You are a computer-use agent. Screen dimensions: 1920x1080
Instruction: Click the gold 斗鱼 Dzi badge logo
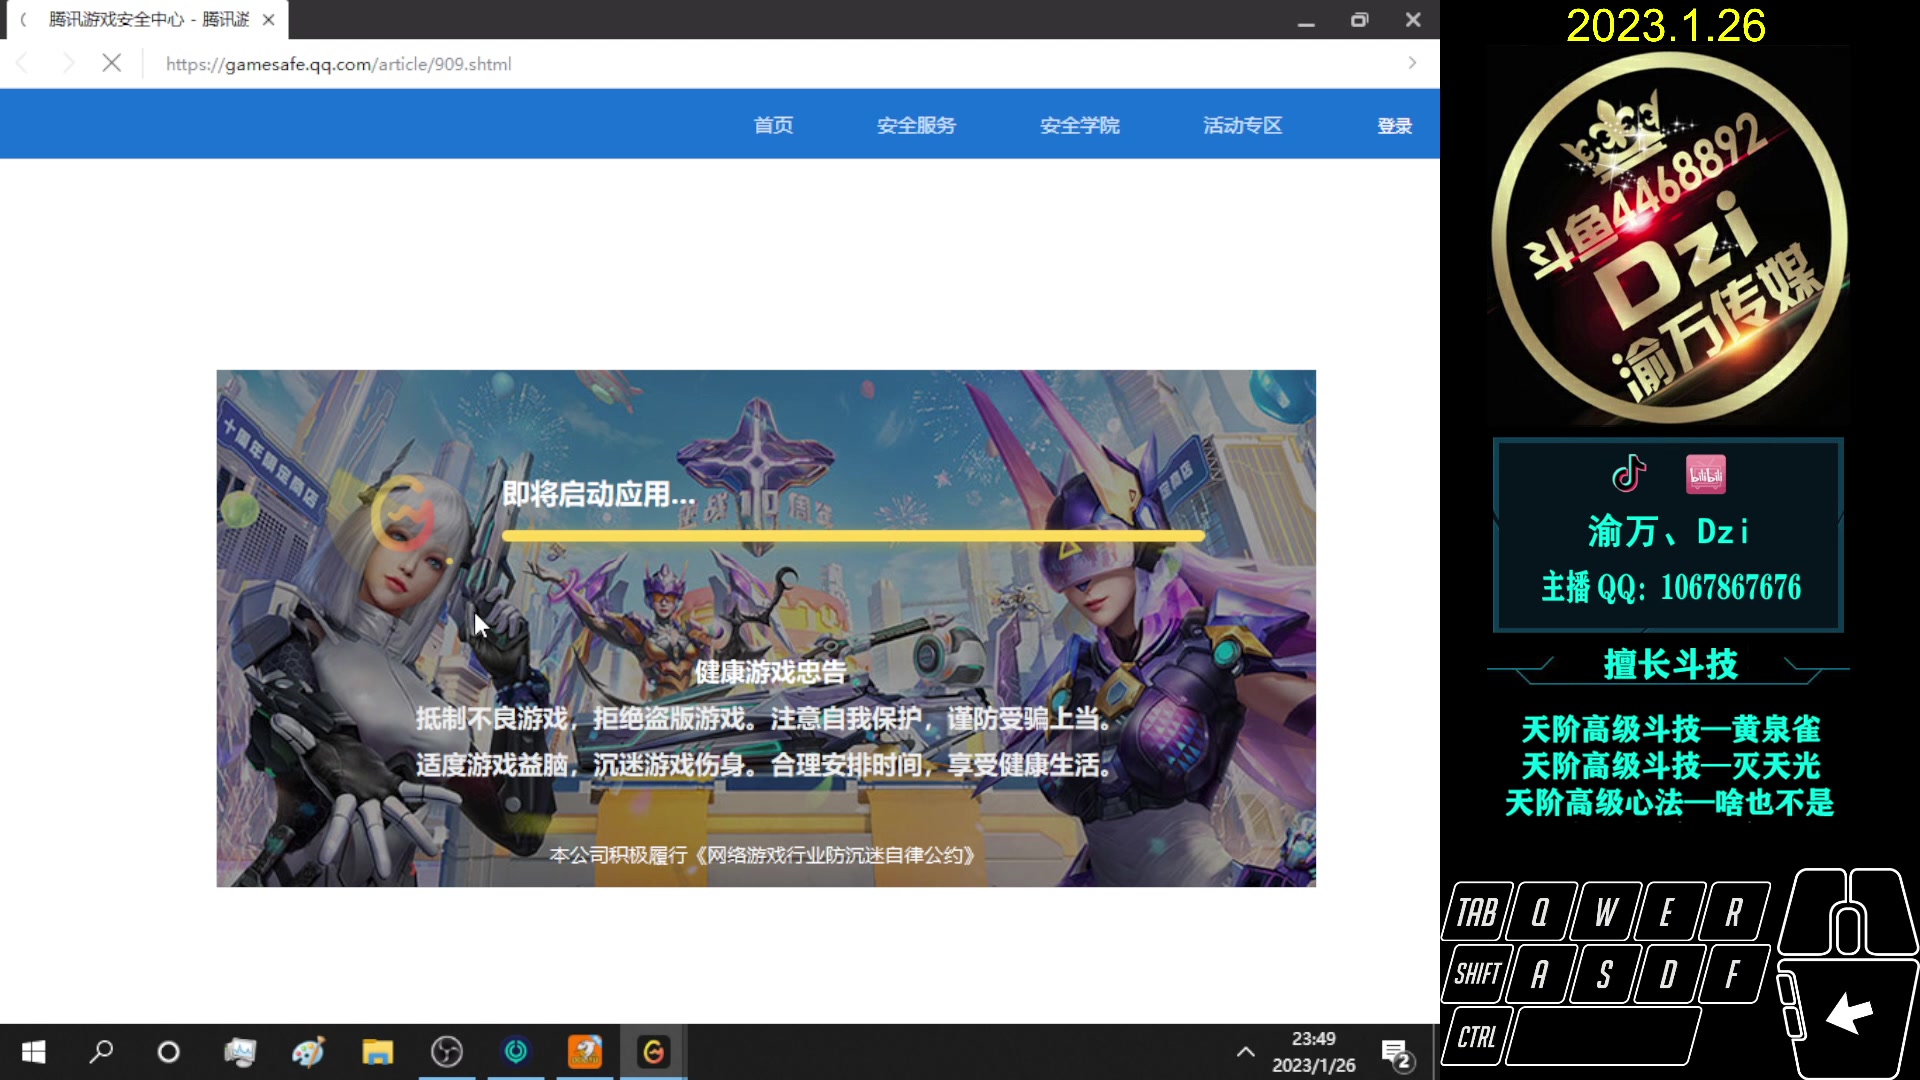1669,238
